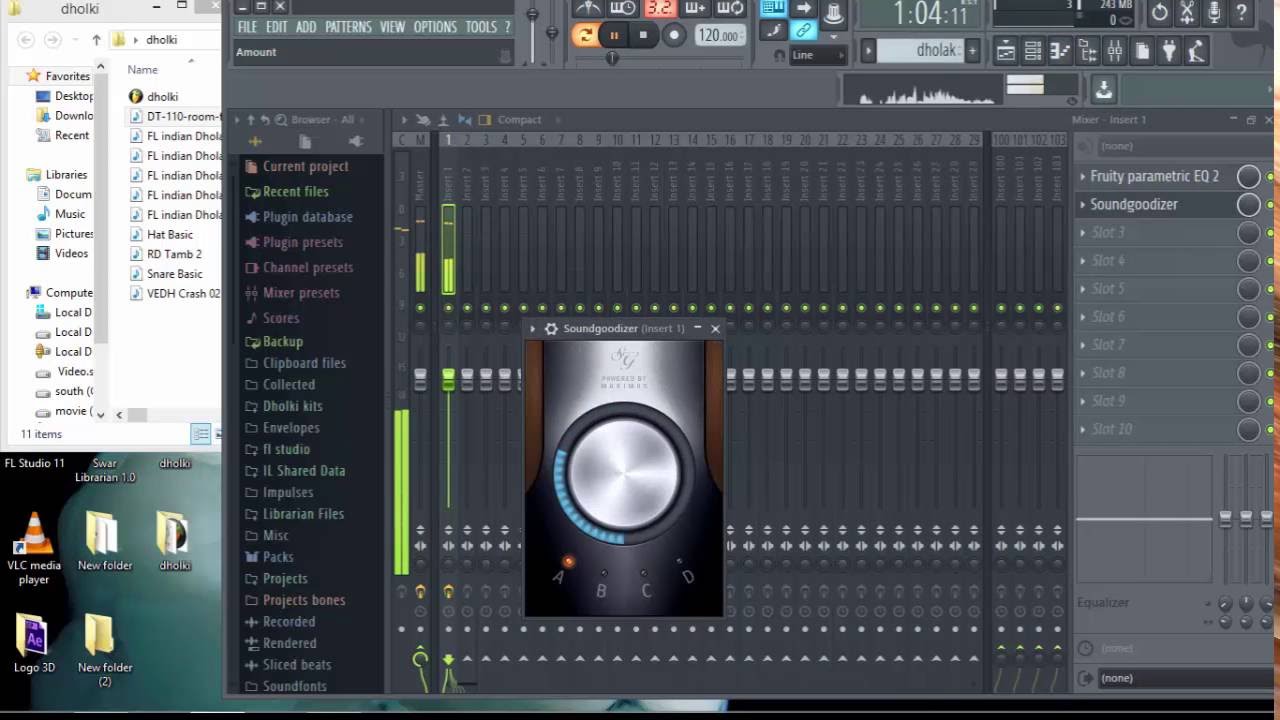1280x720 pixels.
Task: Mute Insert 1 track green LED
Action: 448,308
